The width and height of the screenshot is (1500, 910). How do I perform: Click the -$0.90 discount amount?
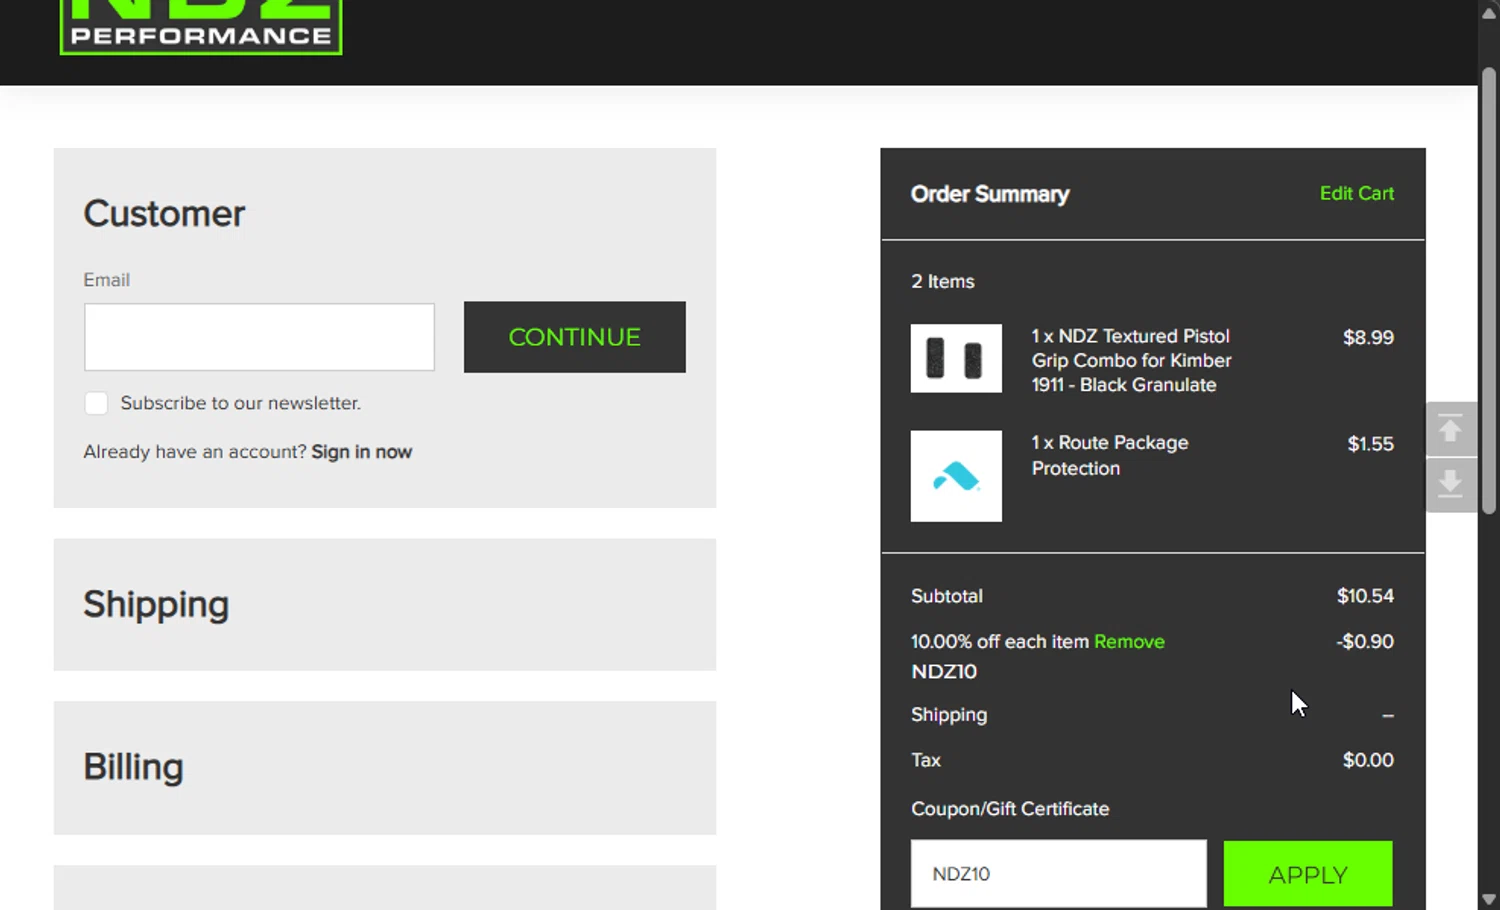(1365, 642)
